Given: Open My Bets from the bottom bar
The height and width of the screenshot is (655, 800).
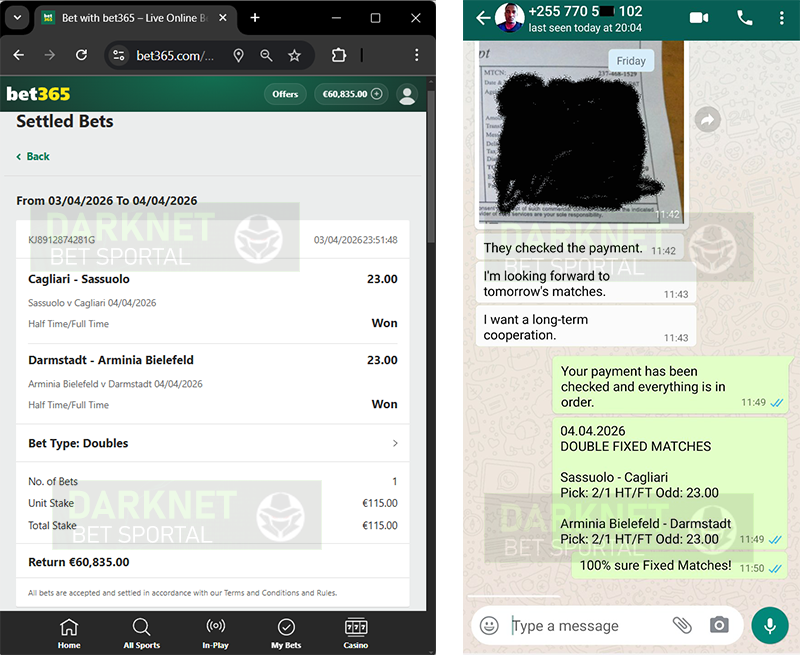Looking at the screenshot, I should coord(286,632).
